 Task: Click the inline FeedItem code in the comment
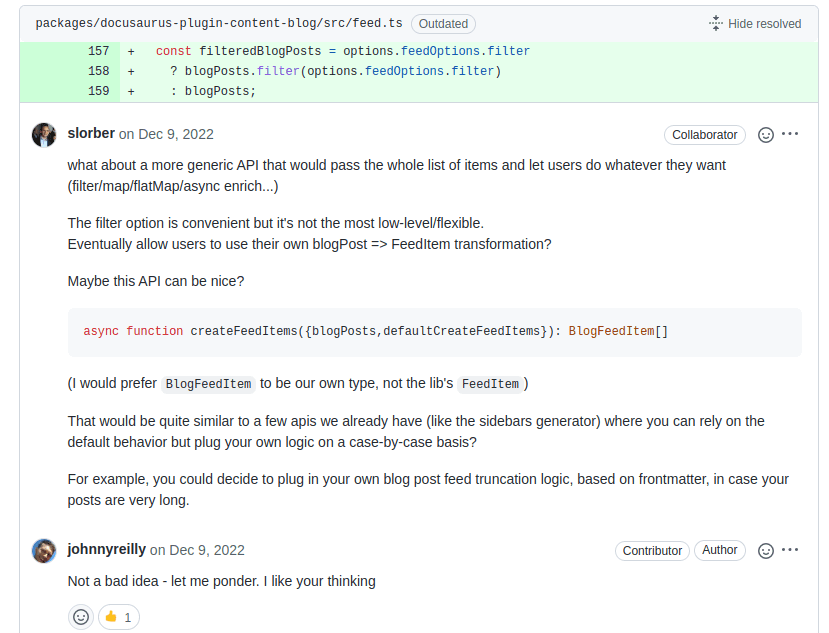click(490, 384)
